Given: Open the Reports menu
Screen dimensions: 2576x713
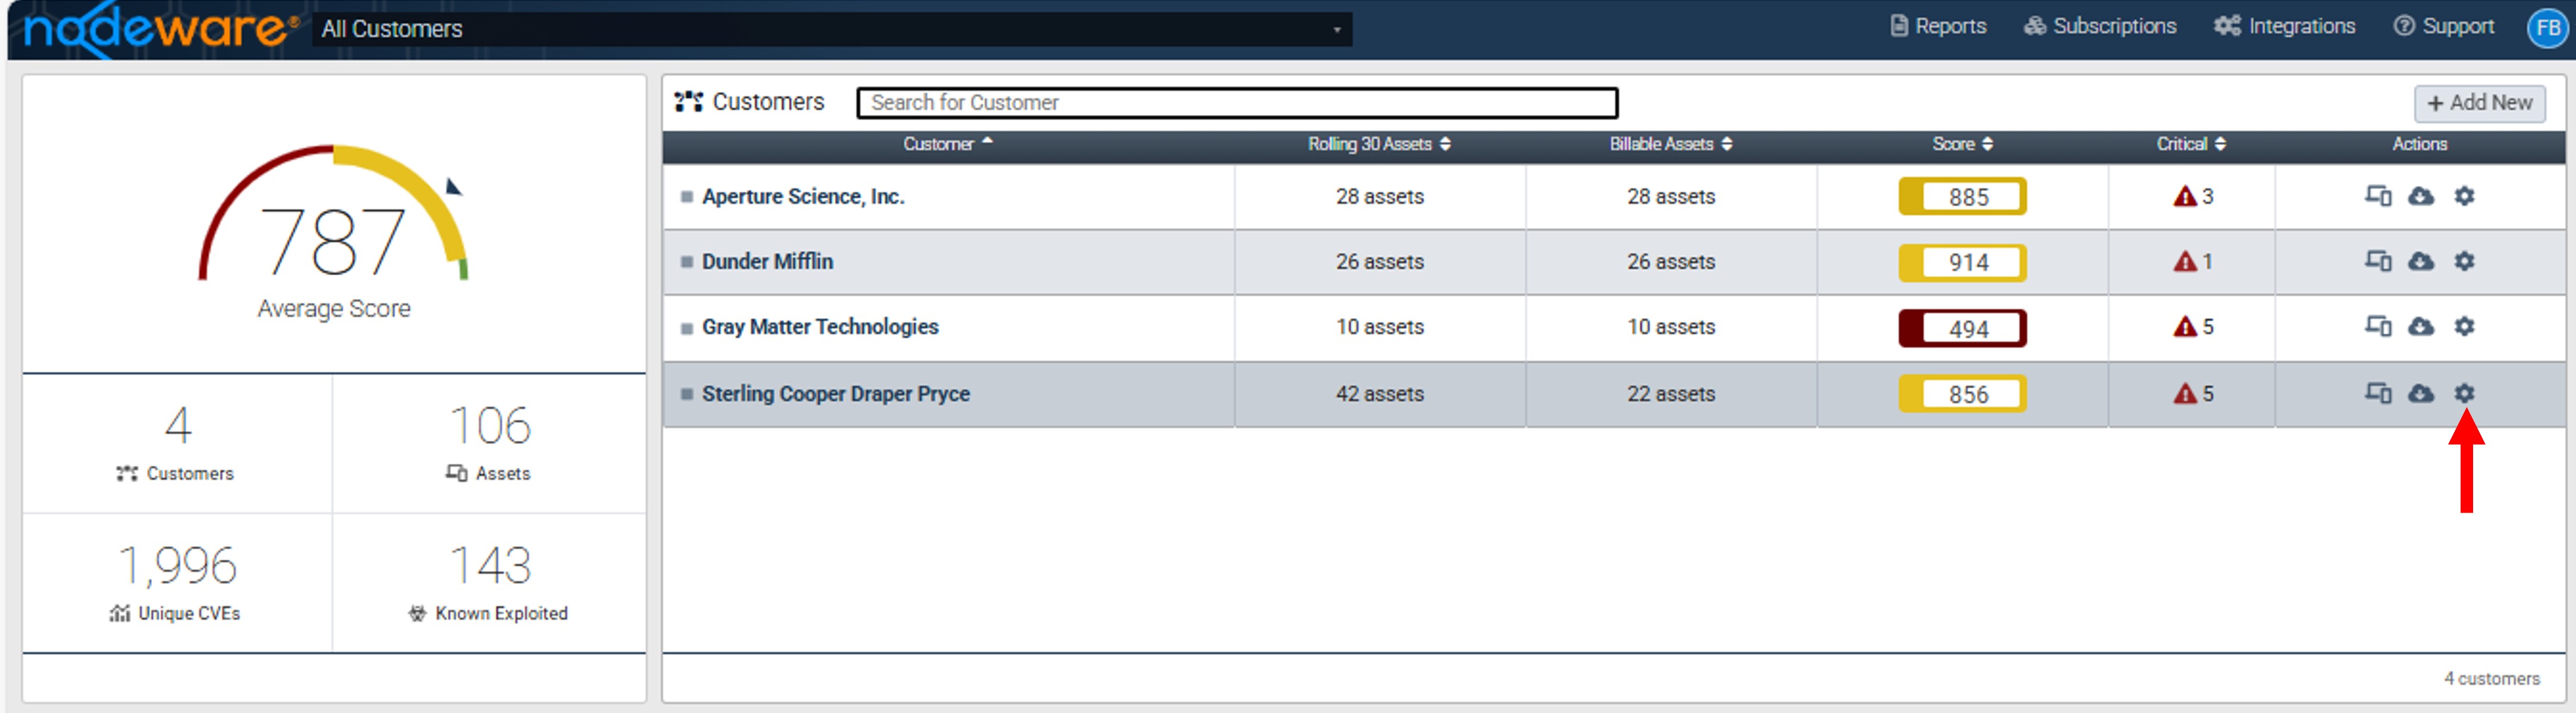Looking at the screenshot, I should 1938,26.
